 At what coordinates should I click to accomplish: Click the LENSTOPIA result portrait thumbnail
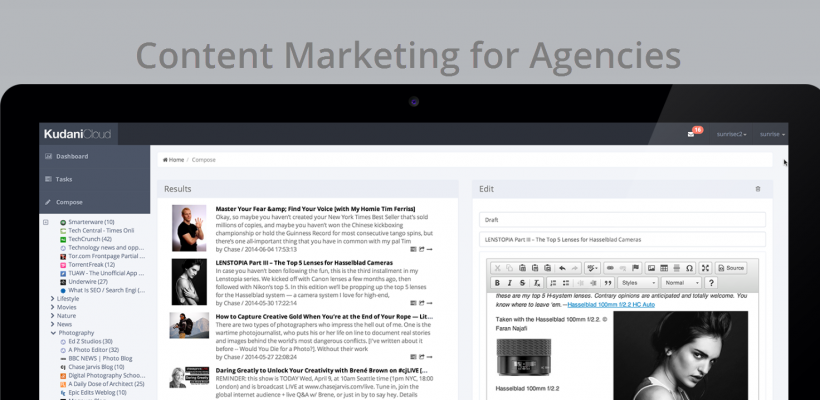(189, 282)
